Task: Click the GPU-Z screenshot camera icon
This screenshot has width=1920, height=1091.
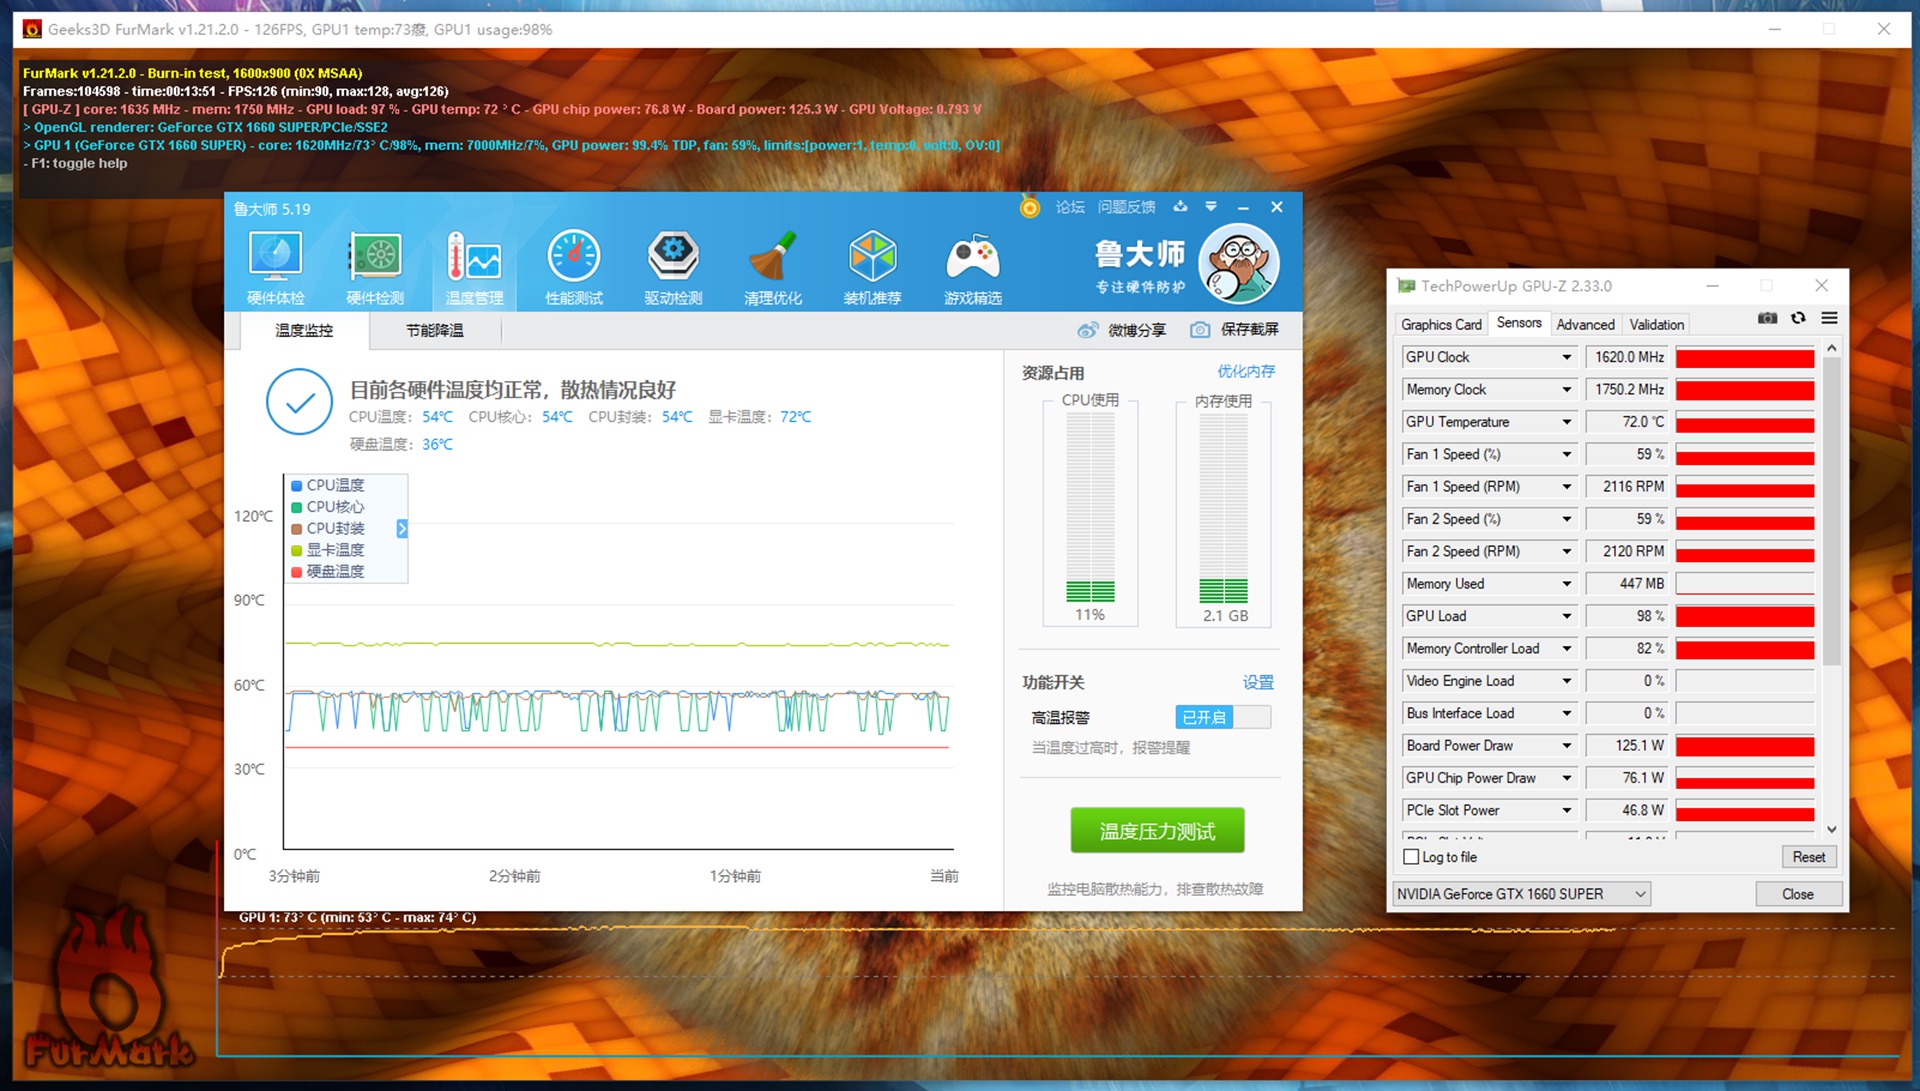Action: 1767,318
